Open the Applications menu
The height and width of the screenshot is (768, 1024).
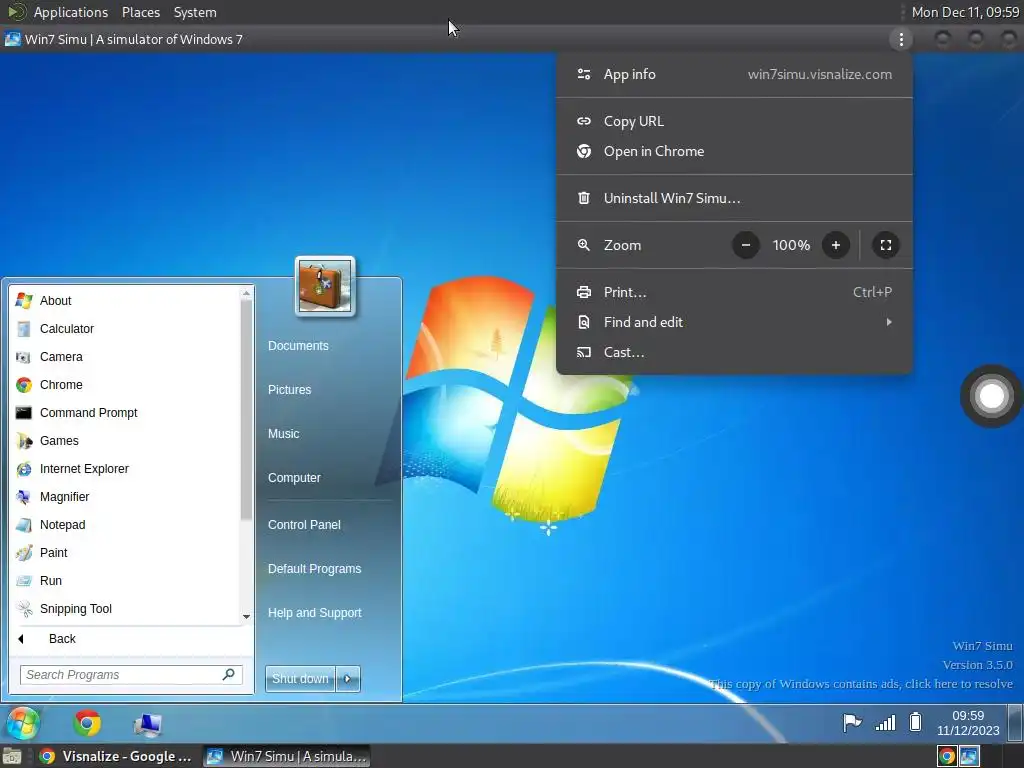(71, 12)
